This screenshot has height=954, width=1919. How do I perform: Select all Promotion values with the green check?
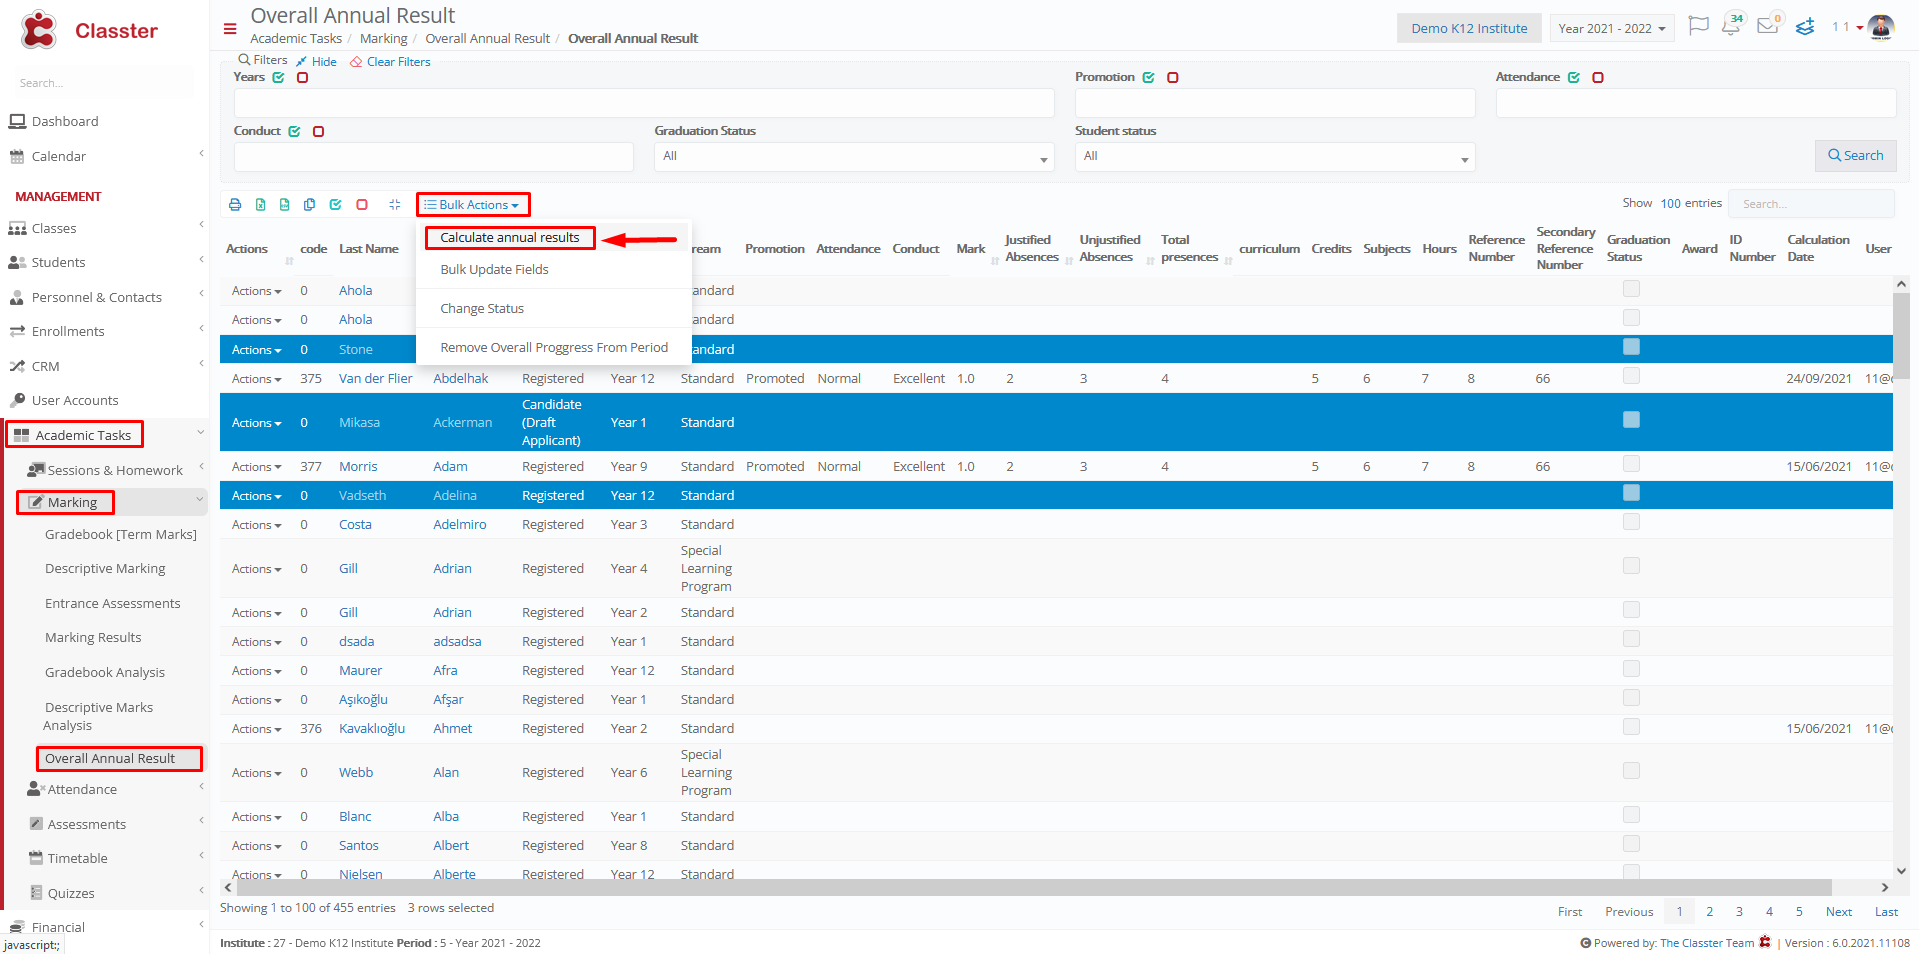point(1148,77)
